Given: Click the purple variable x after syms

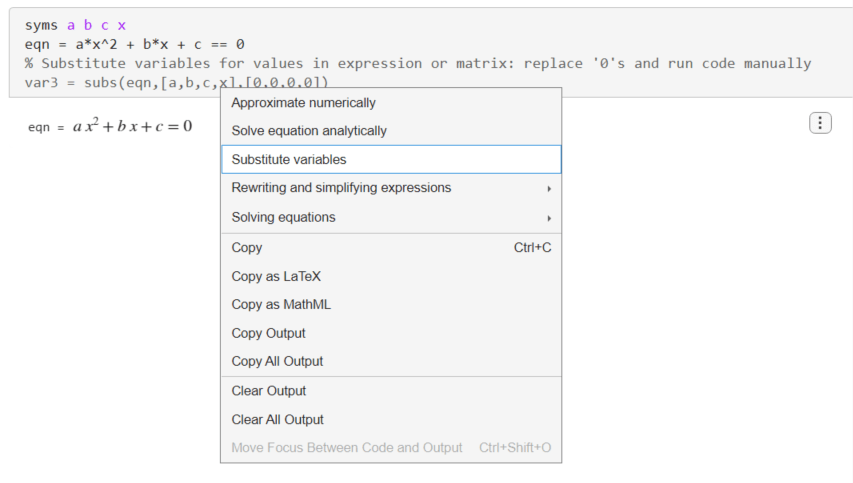Looking at the screenshot, I should pos(121,25).
